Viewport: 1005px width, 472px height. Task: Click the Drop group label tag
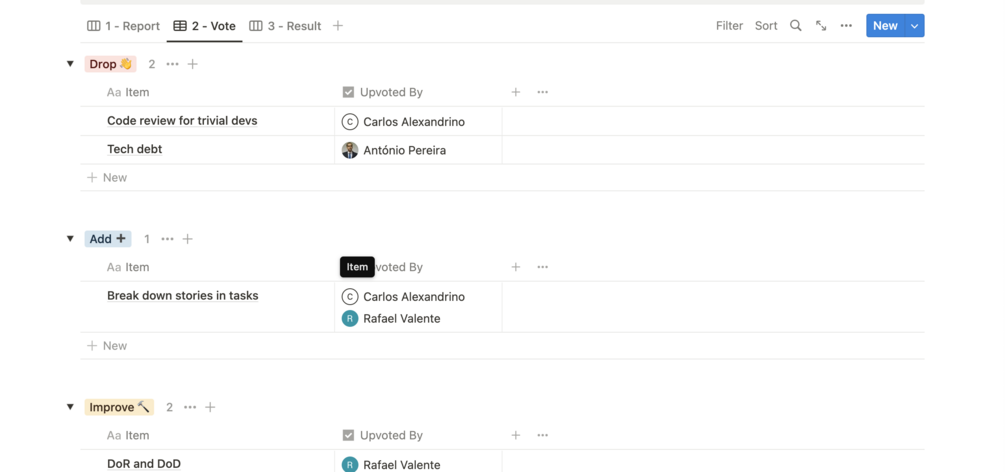[x=110, y=64]
